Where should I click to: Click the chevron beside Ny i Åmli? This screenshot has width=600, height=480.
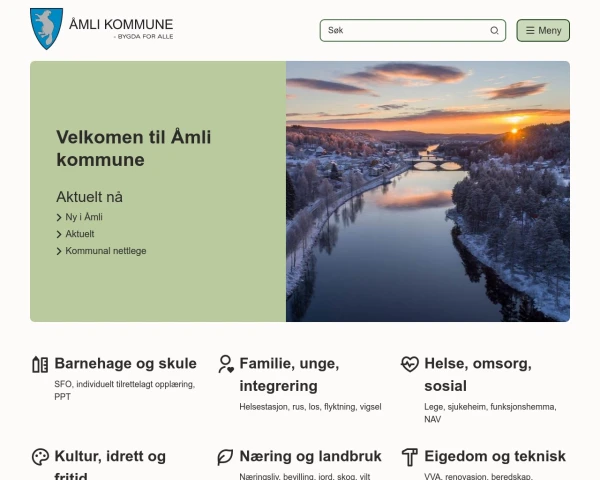click(x=59, y=217)
